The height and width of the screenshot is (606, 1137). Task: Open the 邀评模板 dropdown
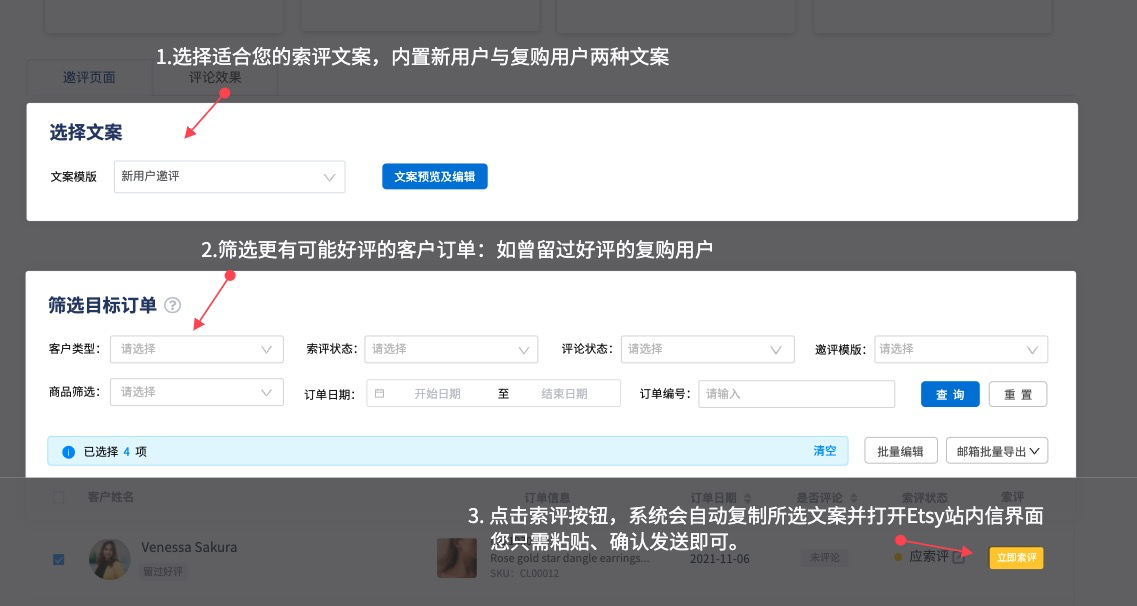pyautogui.click(x=960, y=349)
